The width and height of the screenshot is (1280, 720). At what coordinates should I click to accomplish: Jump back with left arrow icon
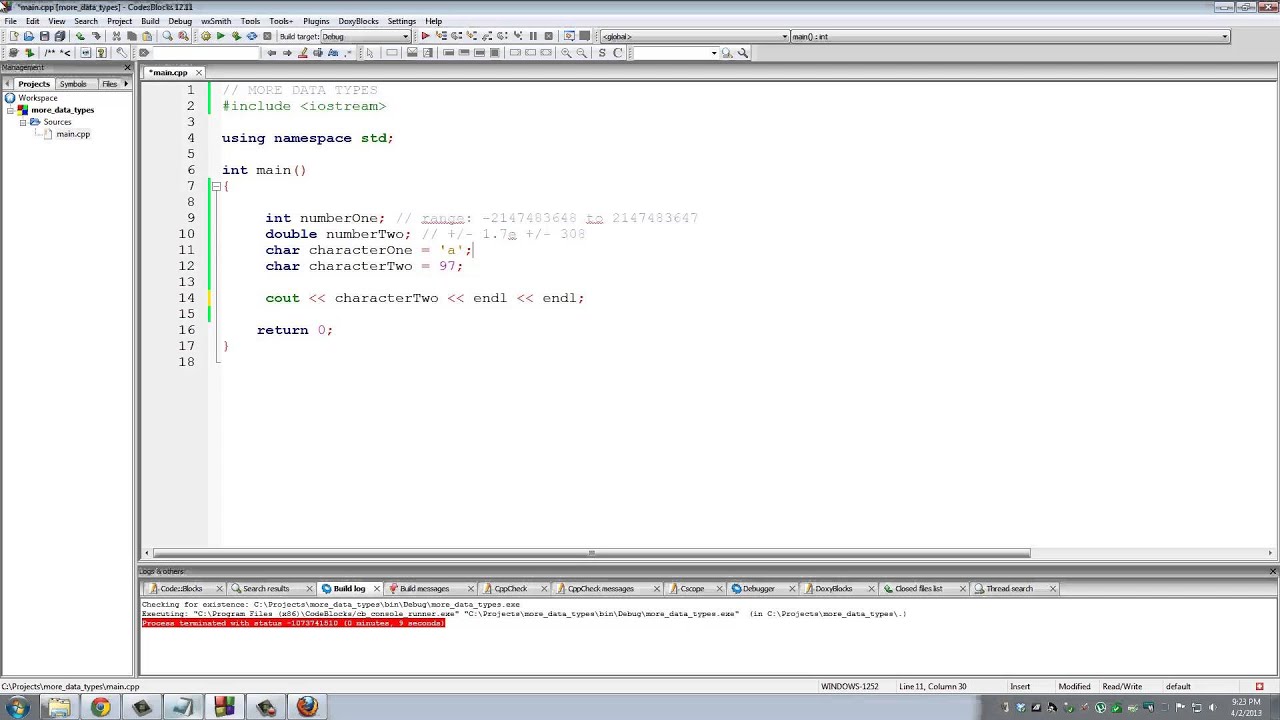click(x=271, y=52)
